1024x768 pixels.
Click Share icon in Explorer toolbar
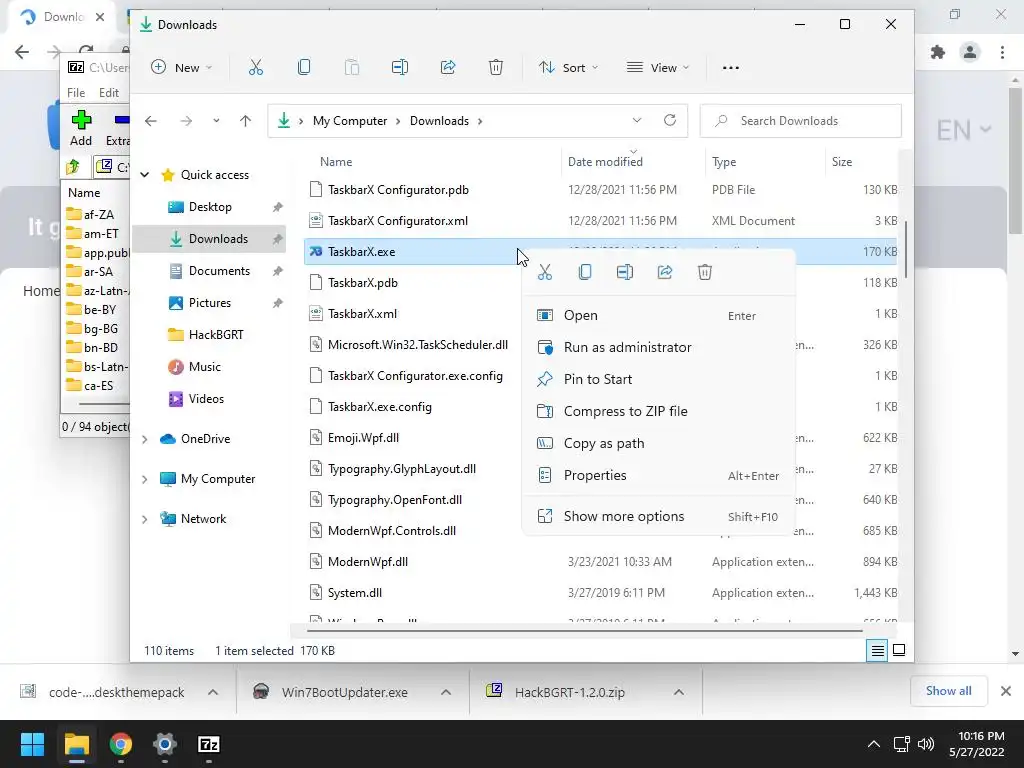coord(448,67)
